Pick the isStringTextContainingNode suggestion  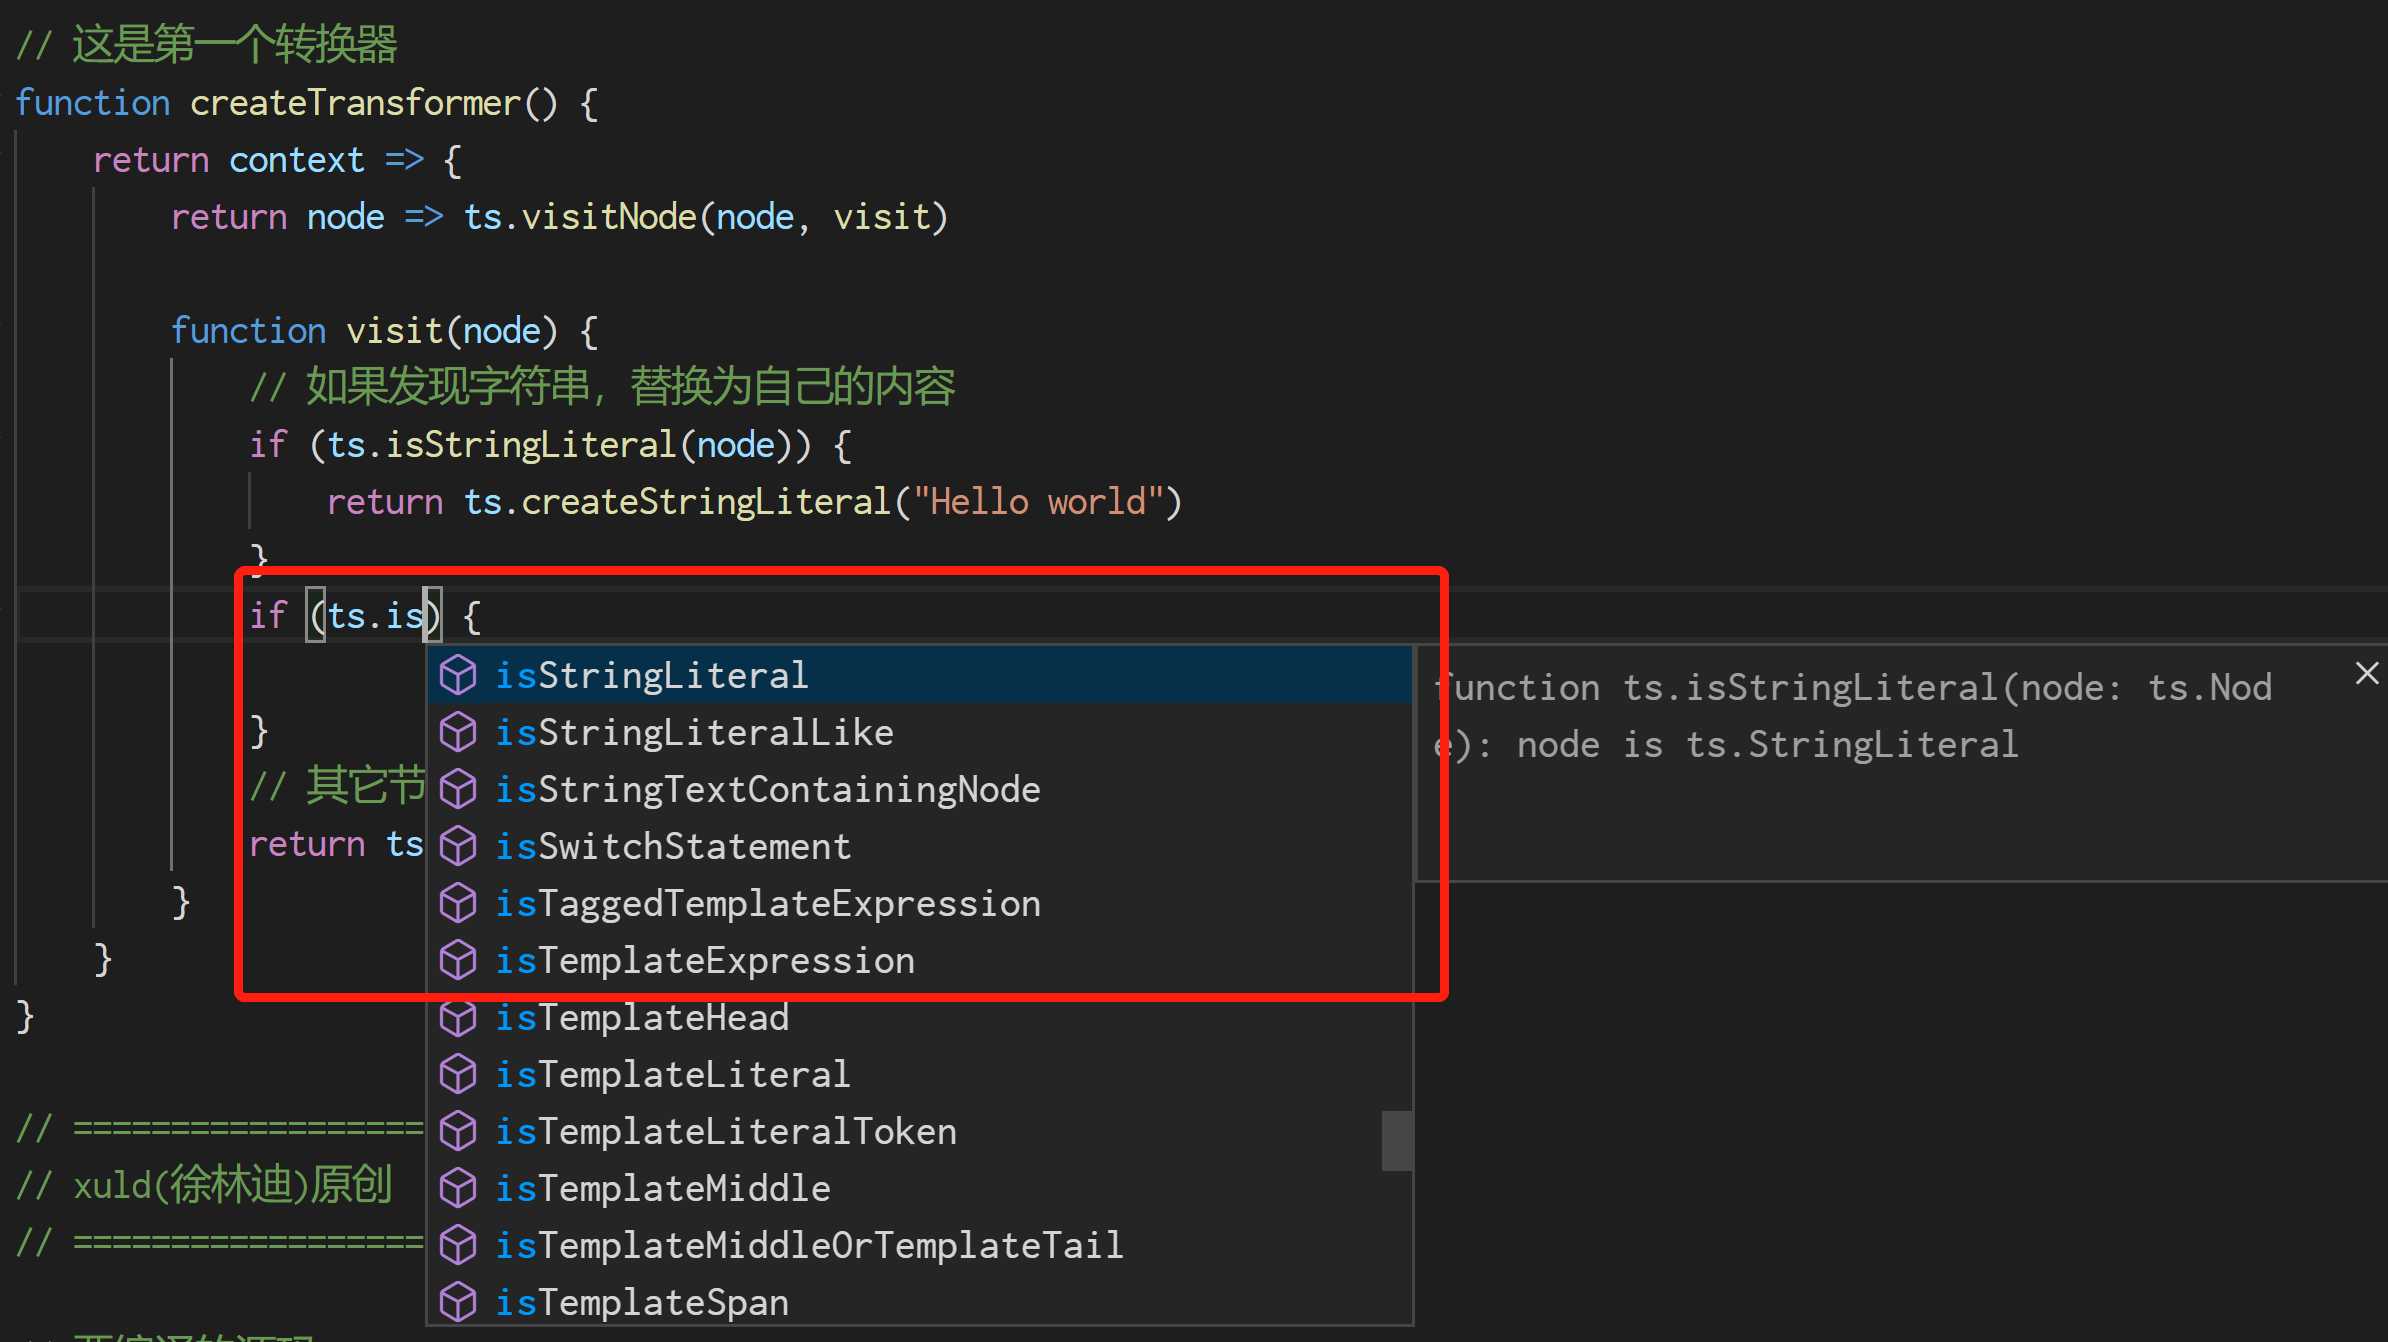click(x=920, y=789)
